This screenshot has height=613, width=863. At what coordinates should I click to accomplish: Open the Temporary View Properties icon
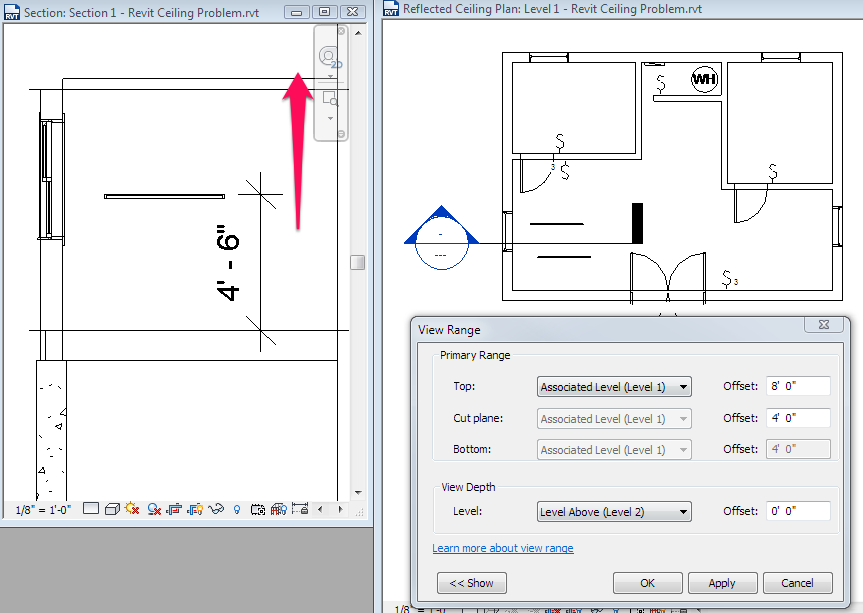pyautogui.click(x=258, y=509)
